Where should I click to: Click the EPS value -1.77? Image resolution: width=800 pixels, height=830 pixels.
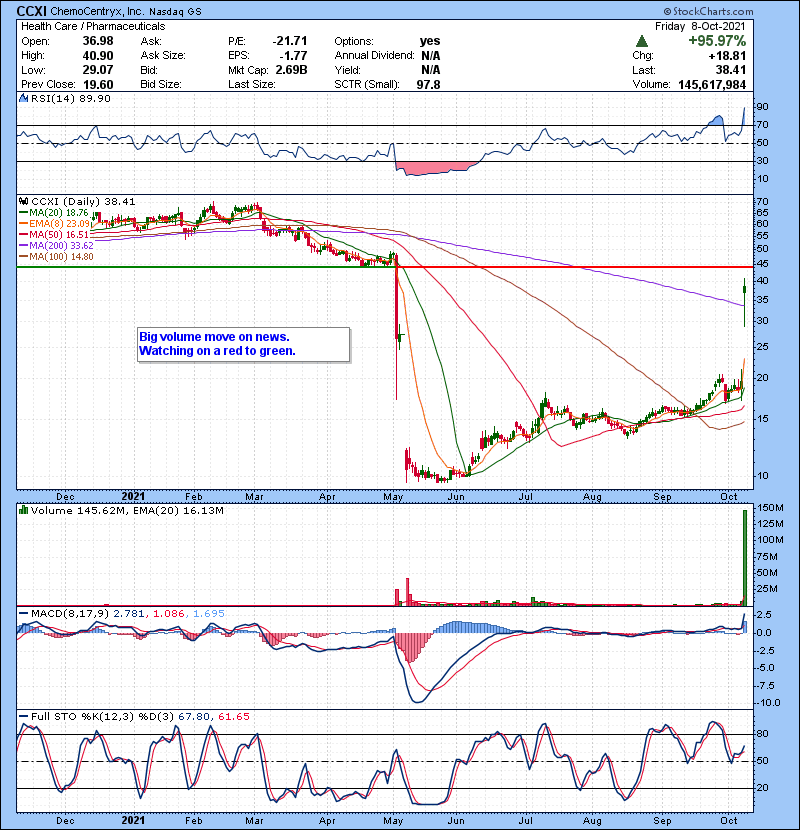[x=293, y=56]
